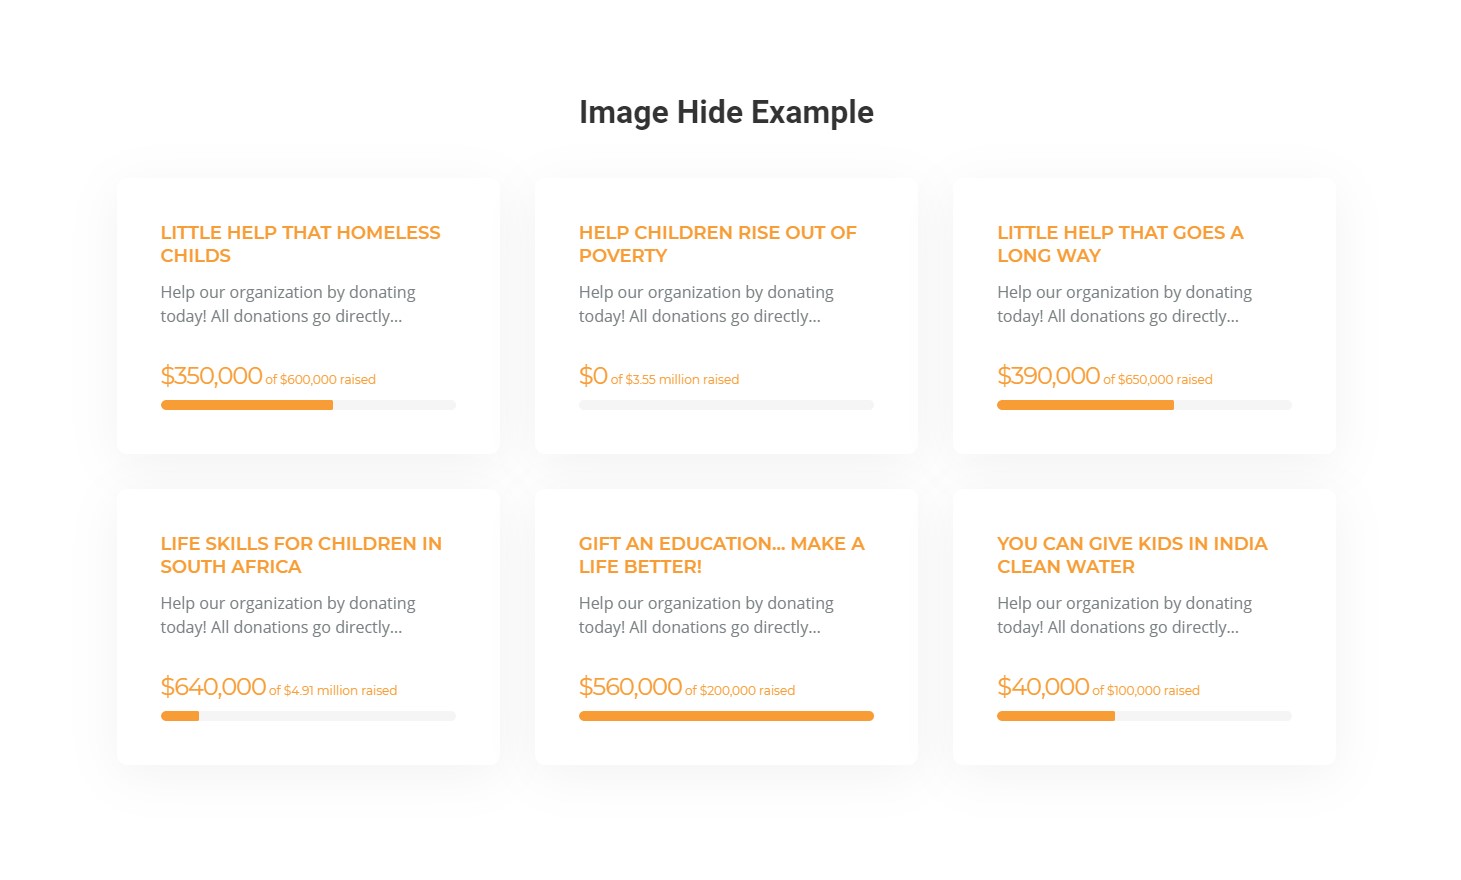Image resolution: width=1461 pixels, height=880 pixels.
Task: Click the 'Image Hide Example' heading
Action: 726,112
